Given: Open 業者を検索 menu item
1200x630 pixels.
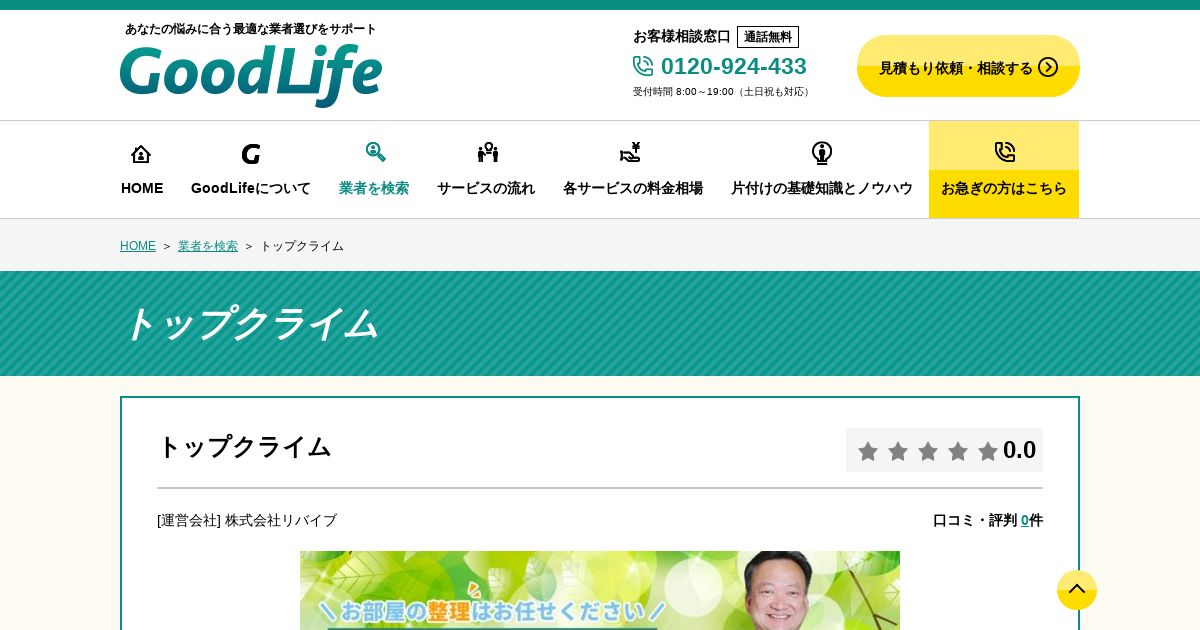Looking at the screenshot, I should tap(374, 170).
